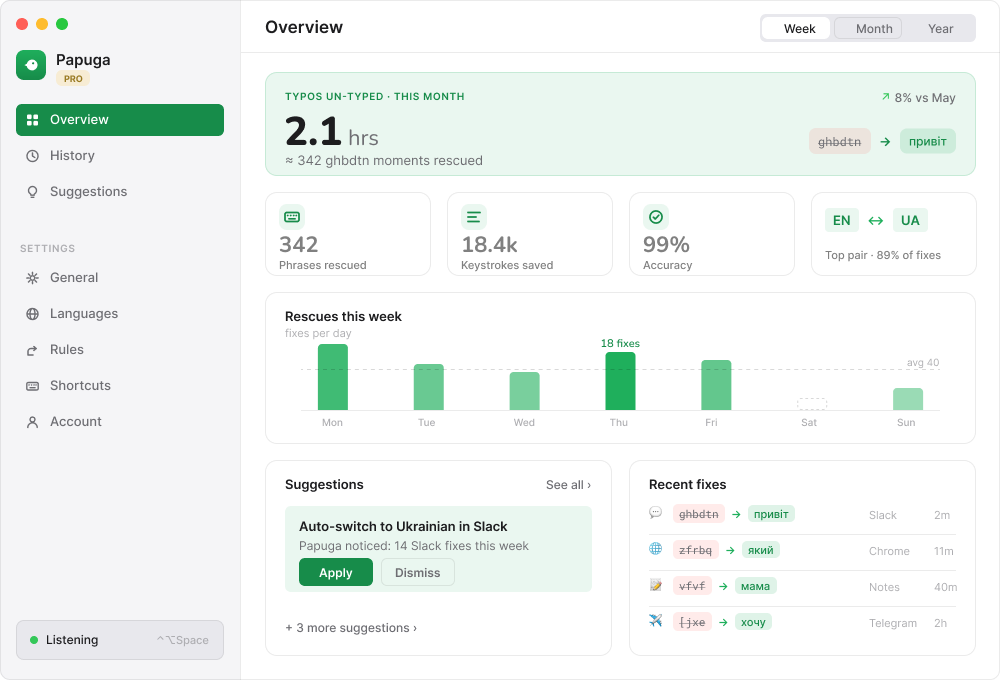Expand 3 more suggestions link
1000x680 pixels.
tap(351, 628)
